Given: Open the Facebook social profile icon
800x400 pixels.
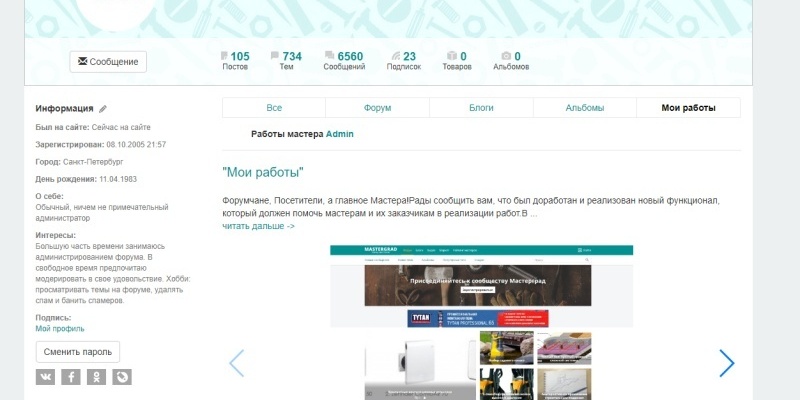Looking at the screenshot, I should tap(71, 377).
